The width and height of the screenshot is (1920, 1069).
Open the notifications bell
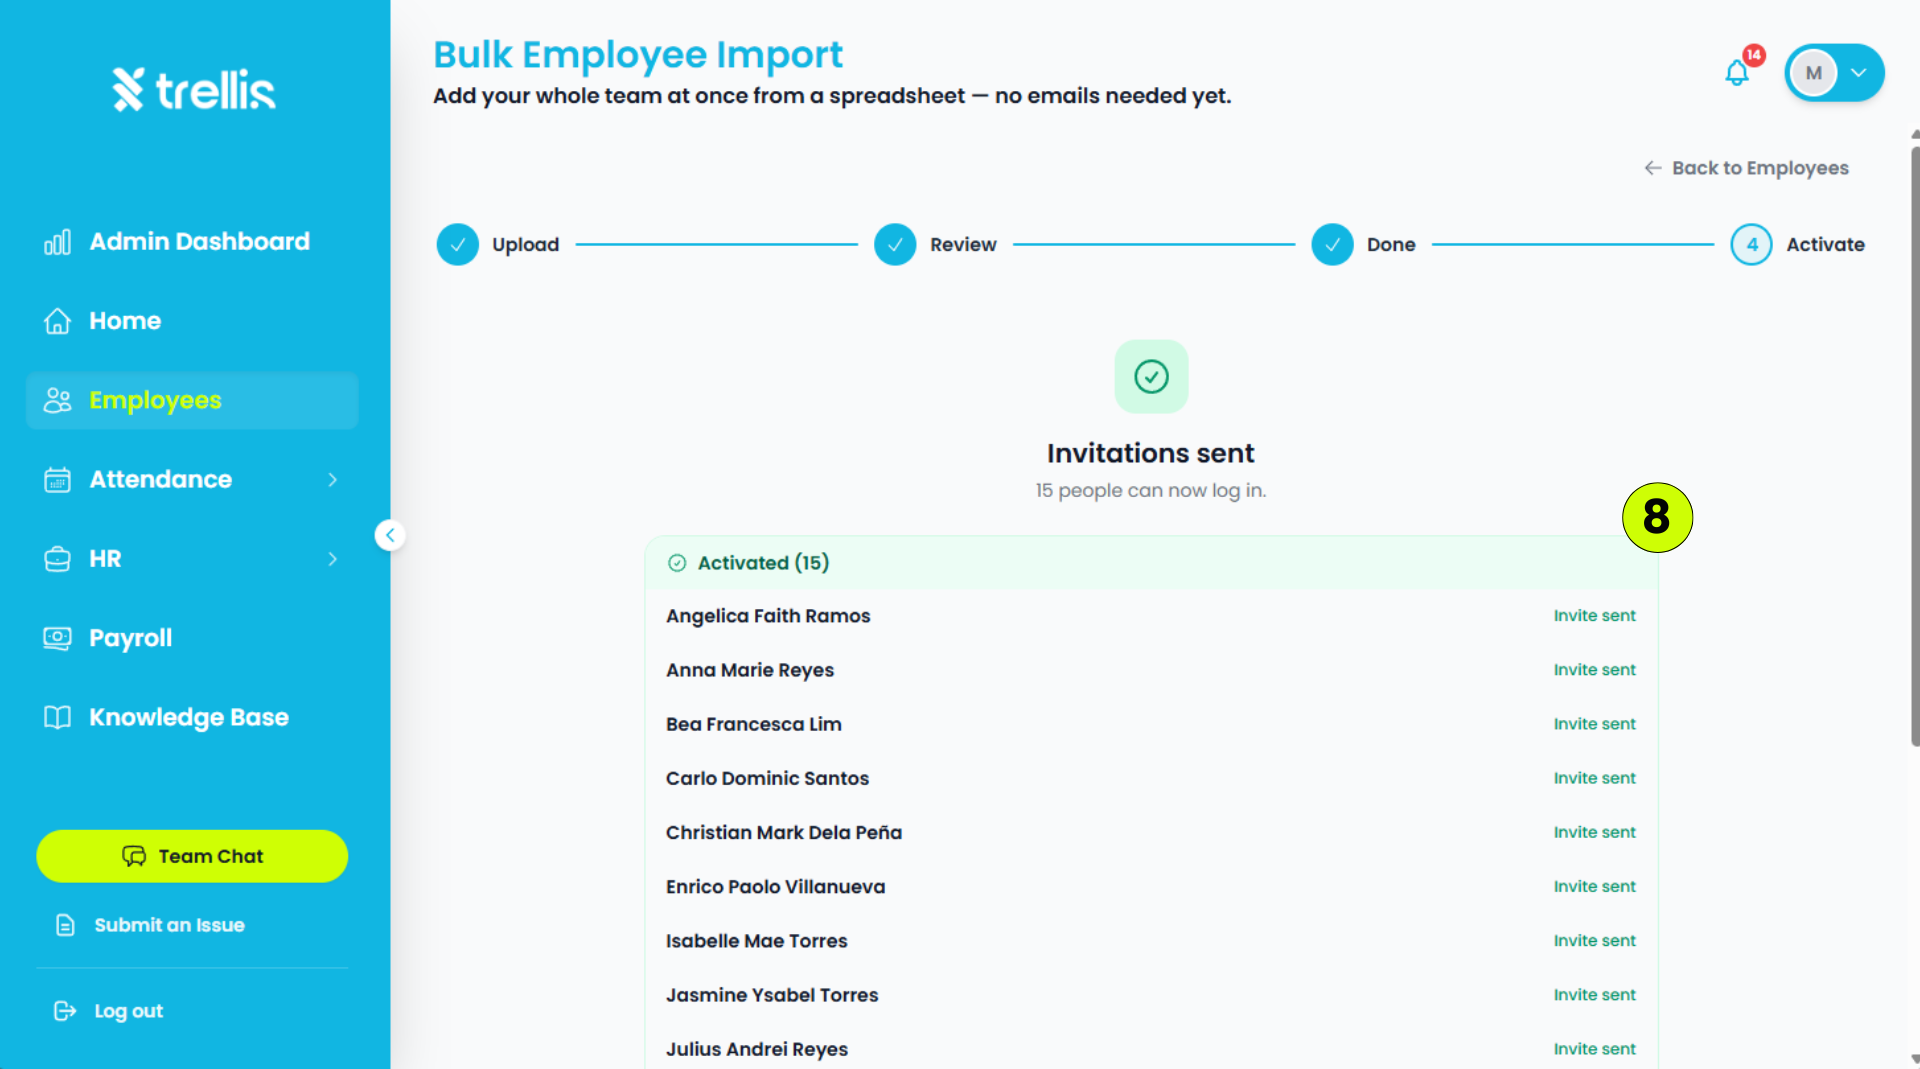click(x=1737, y=73)
